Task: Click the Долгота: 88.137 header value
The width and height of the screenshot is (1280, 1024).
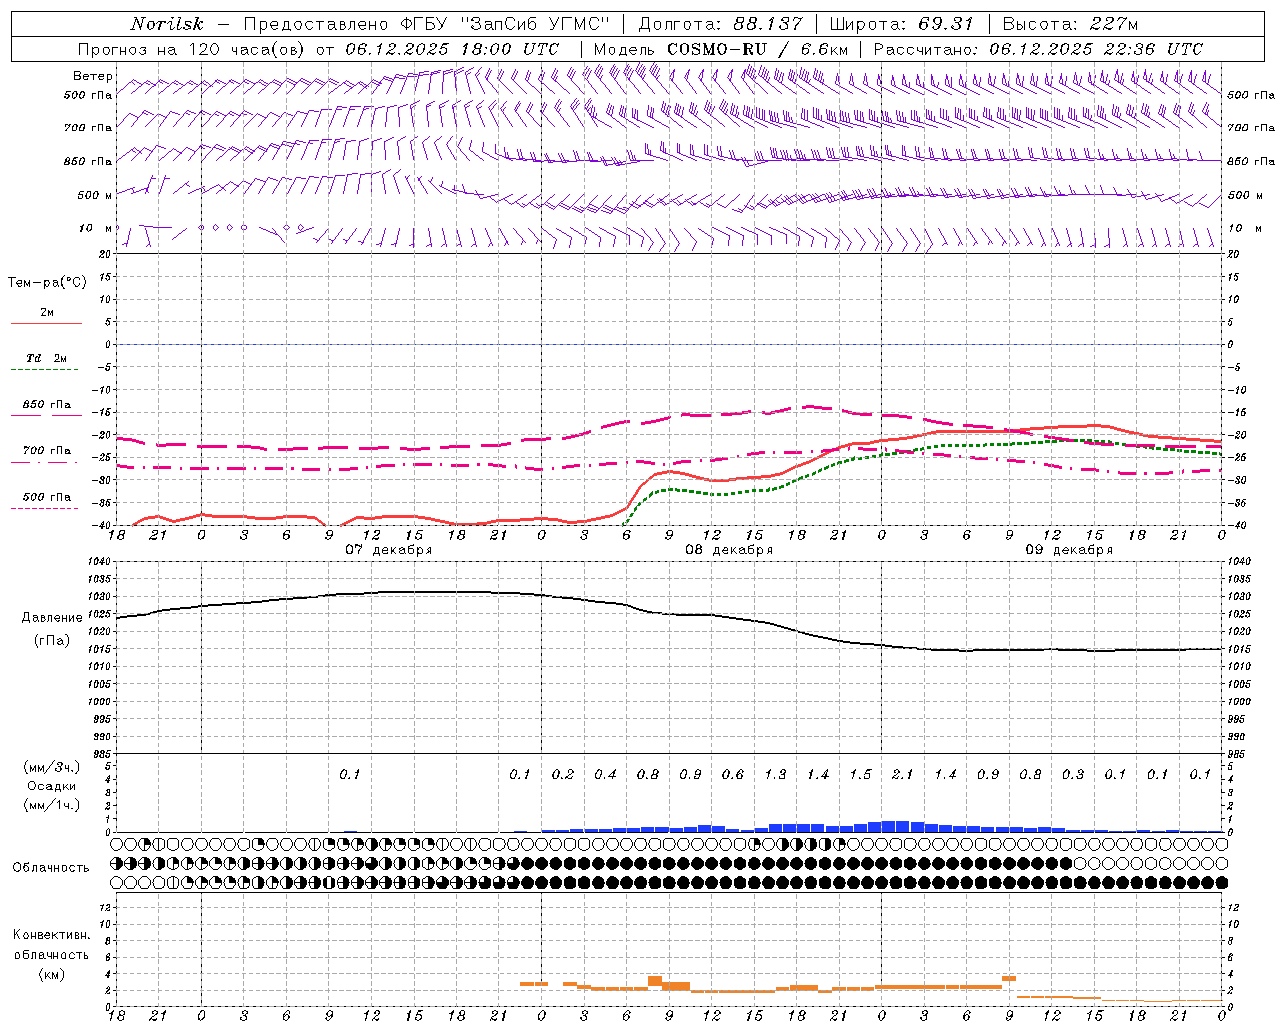Action: coord(721,24)
